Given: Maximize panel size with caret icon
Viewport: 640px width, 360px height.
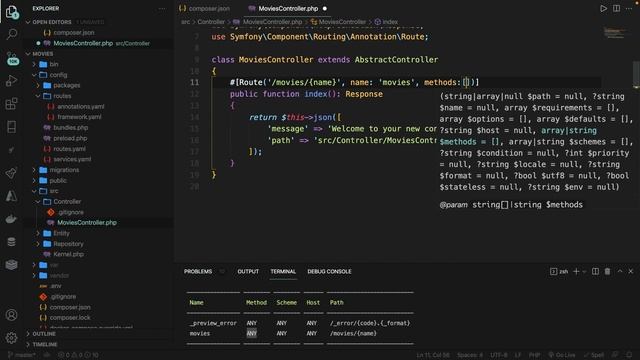Looking at the screenshot, I should (620, 271).
